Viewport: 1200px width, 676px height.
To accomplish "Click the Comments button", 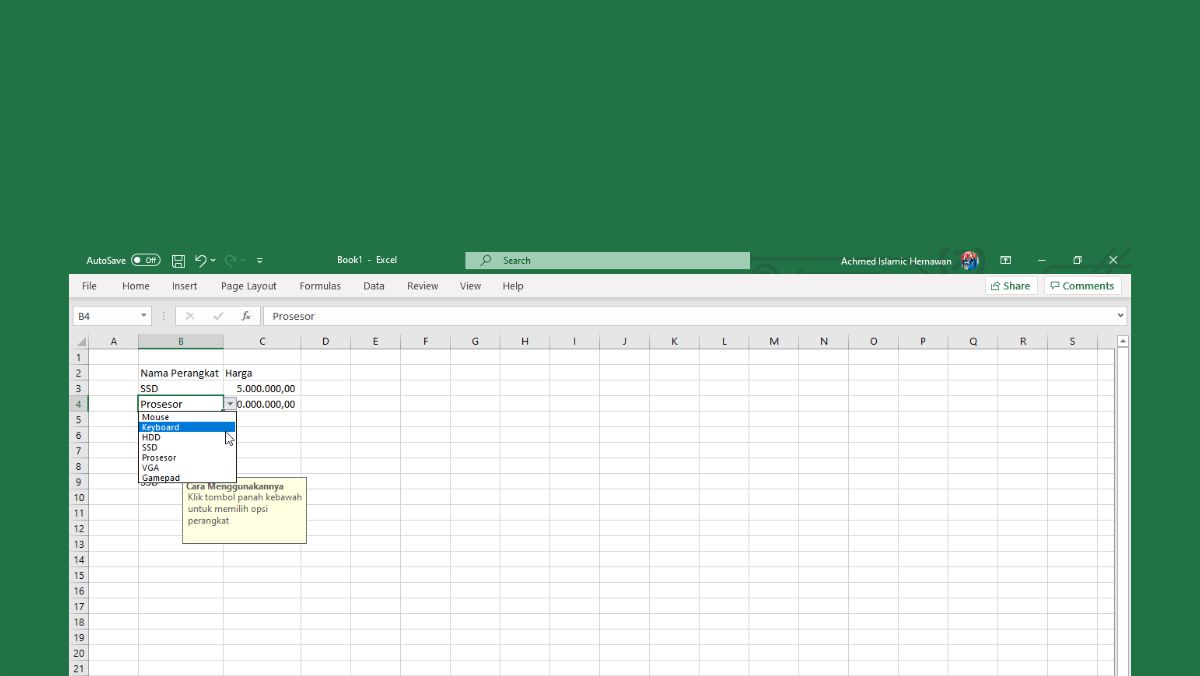I will pos(1082,286).
